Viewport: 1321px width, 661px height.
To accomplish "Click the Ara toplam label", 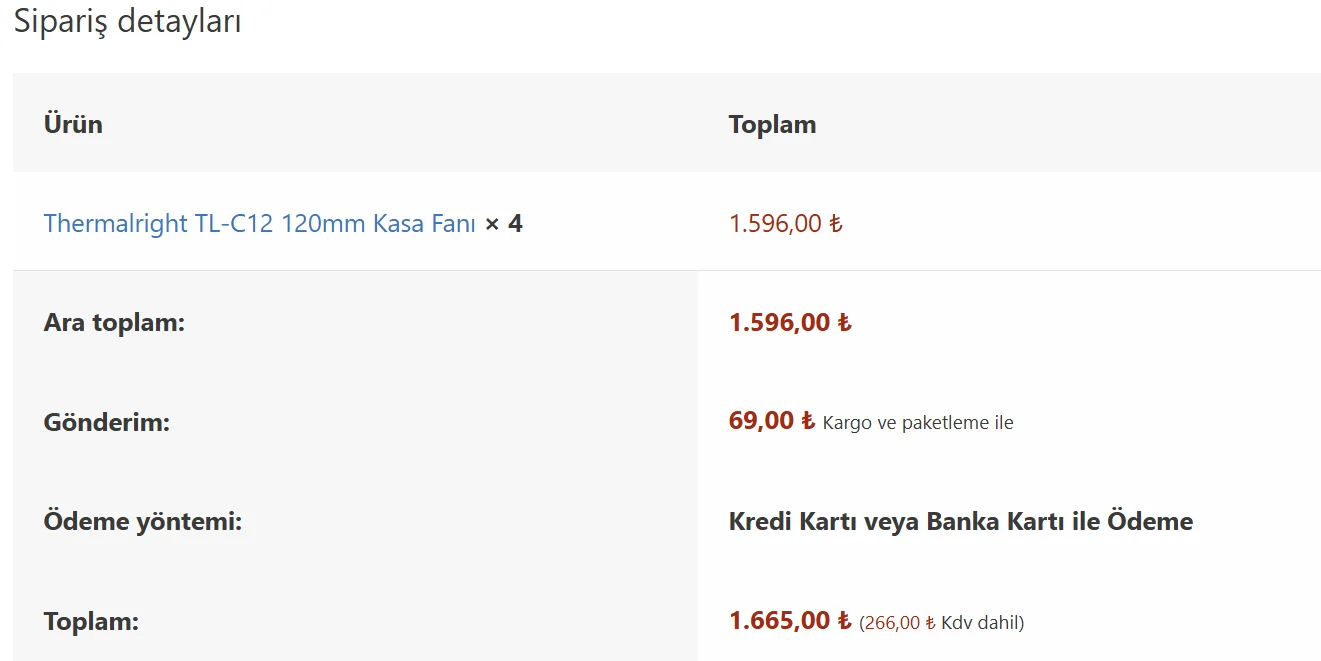I will (114, 322).
